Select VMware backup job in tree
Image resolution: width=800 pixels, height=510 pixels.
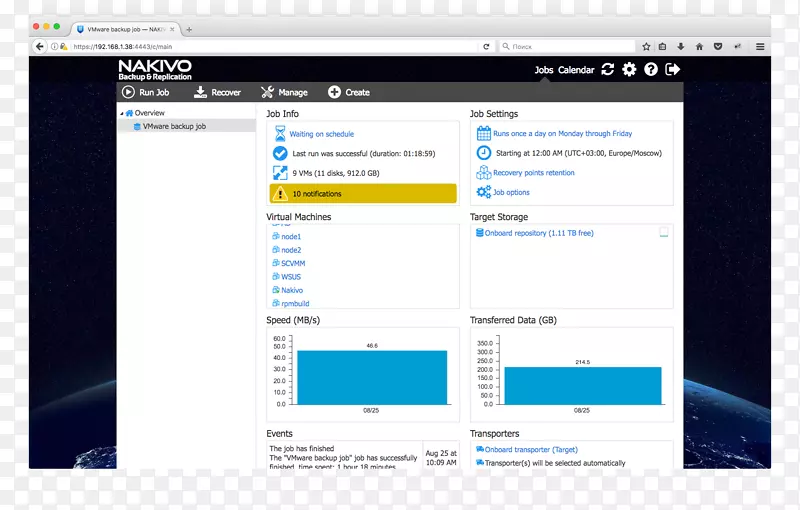click(x=174, y=126)
